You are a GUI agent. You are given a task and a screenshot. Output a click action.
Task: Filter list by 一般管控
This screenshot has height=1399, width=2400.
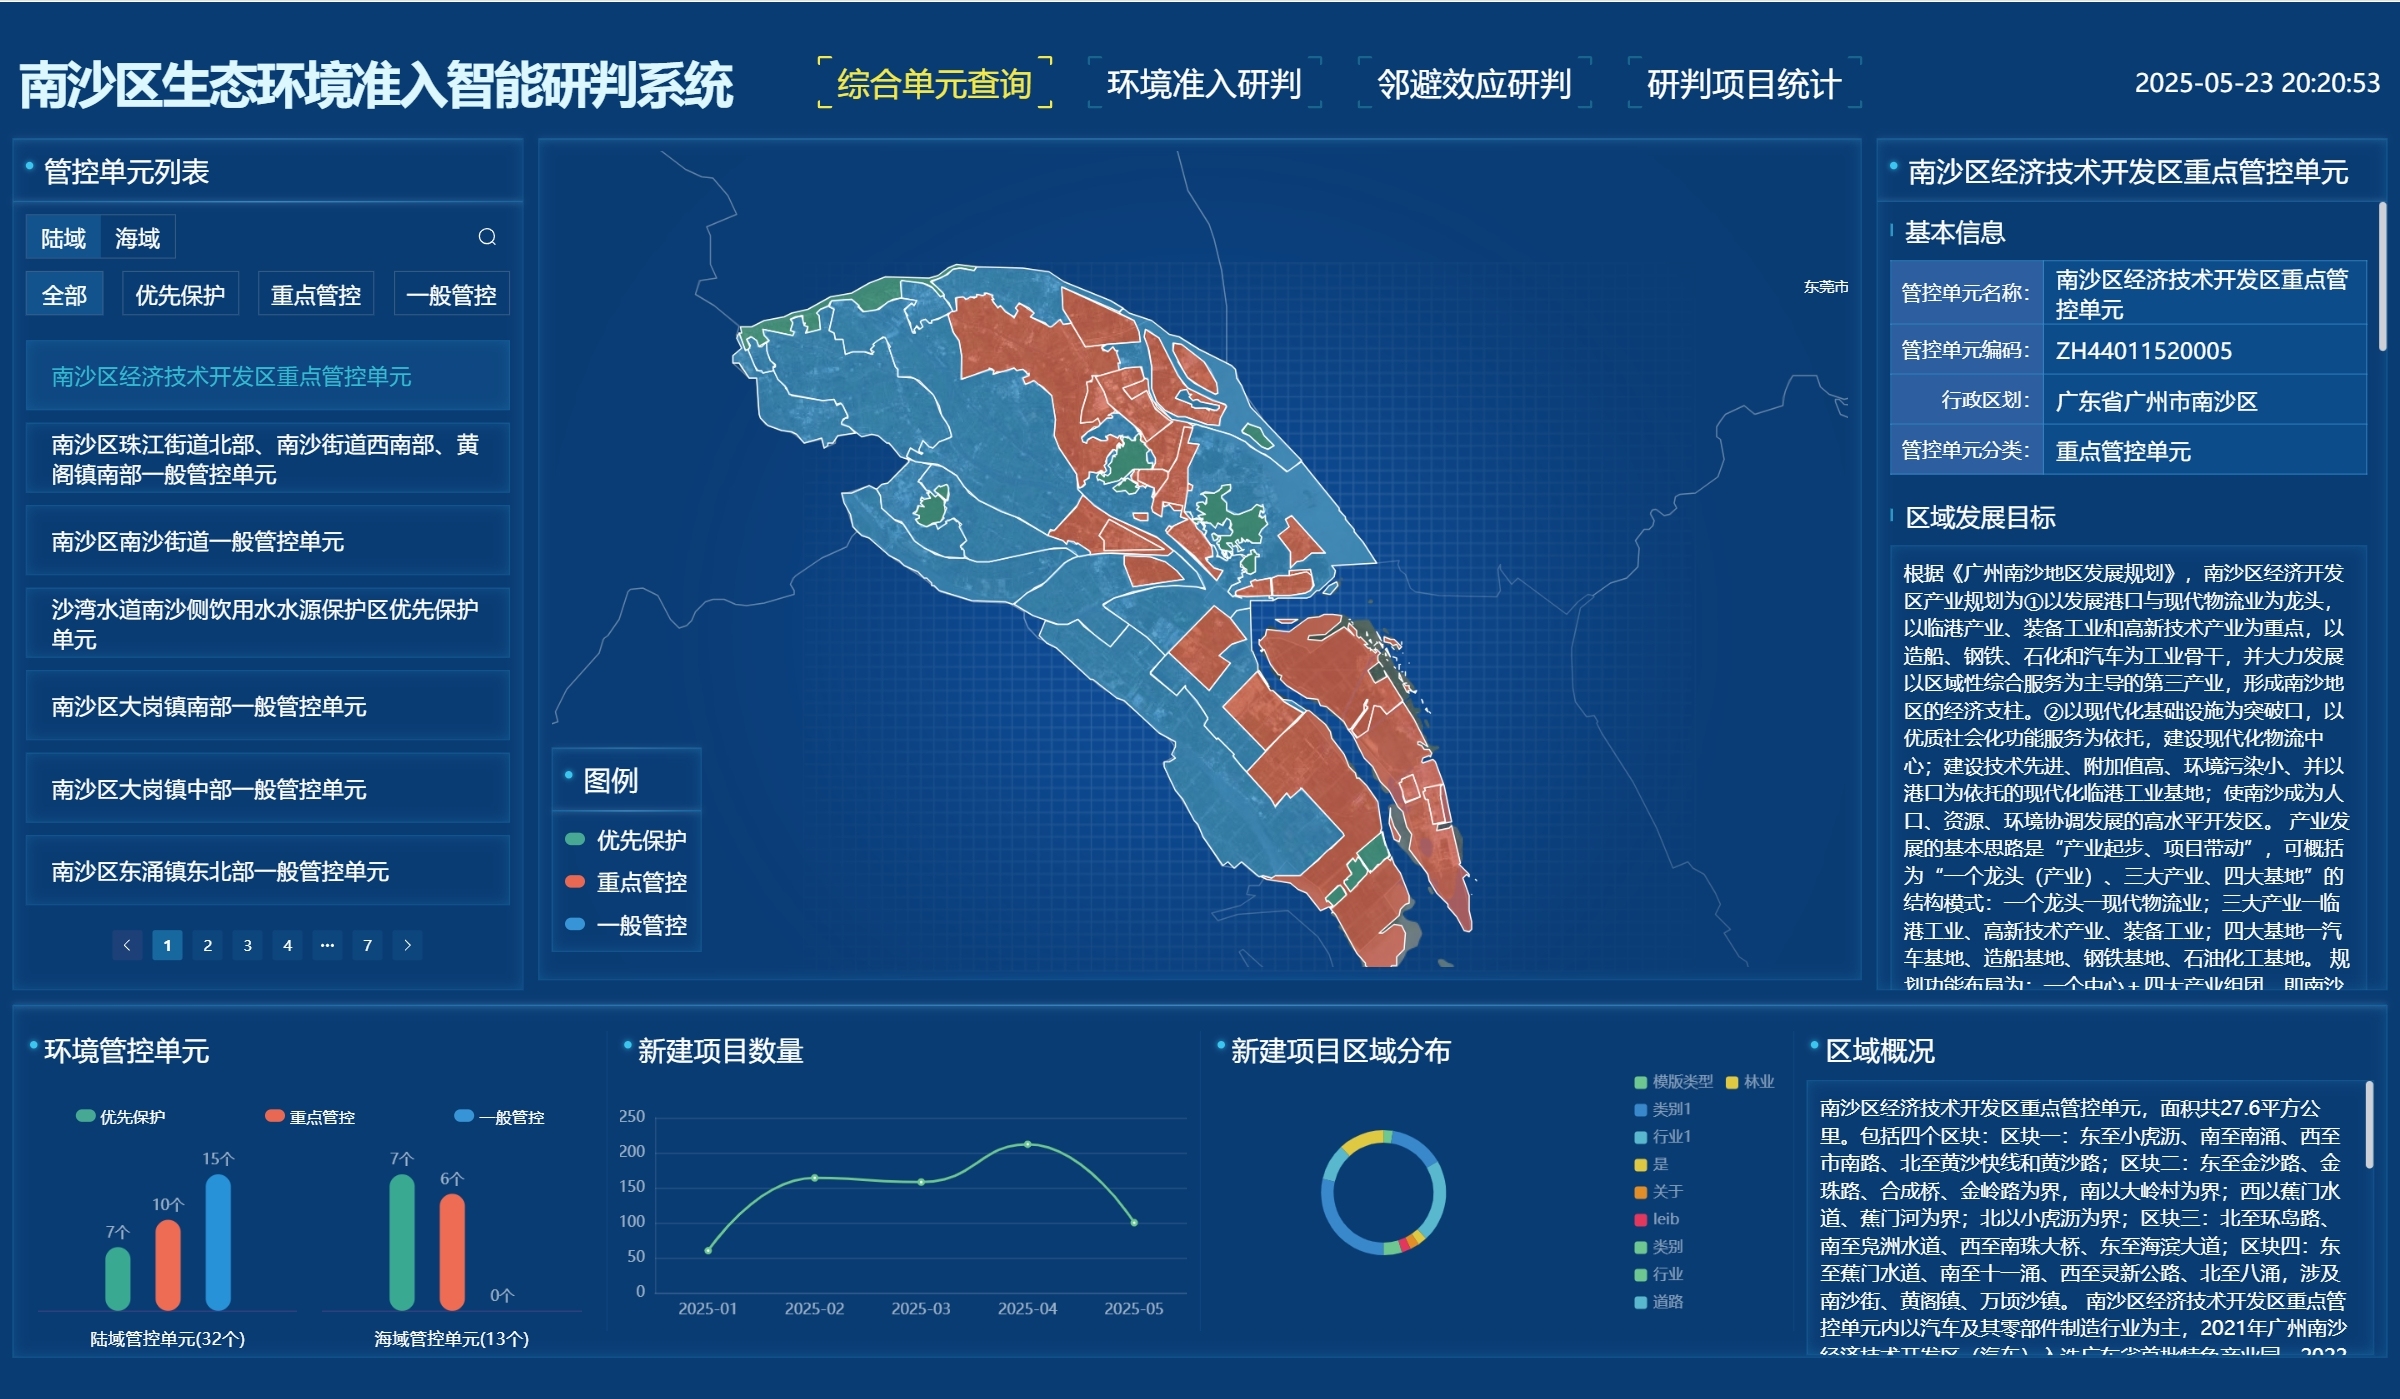click(x=451, y=295)
